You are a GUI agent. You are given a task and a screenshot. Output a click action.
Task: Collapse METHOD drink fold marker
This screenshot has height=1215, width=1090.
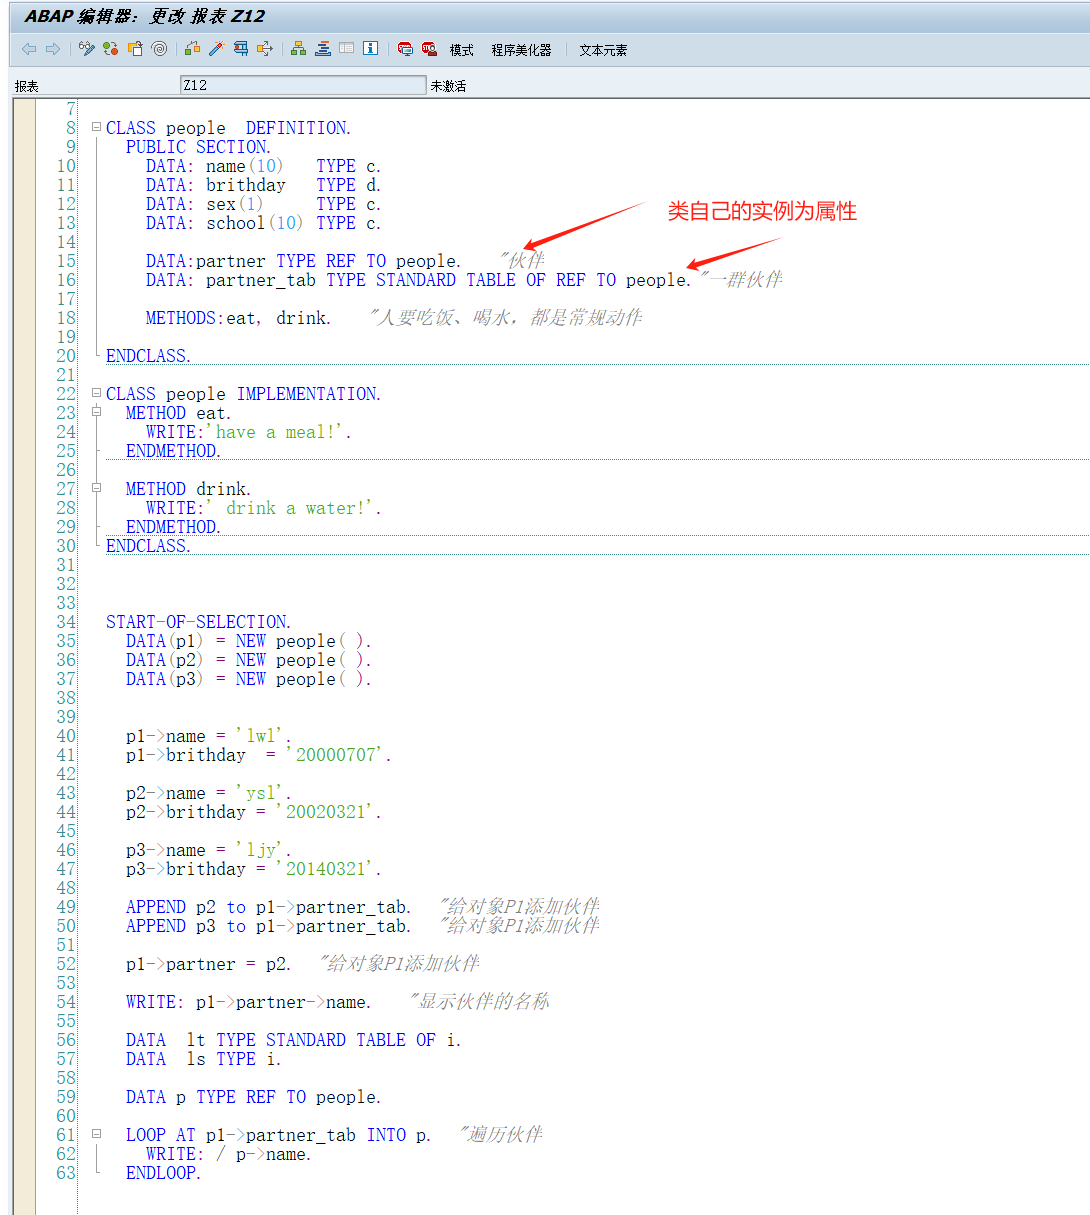(96, 487)
